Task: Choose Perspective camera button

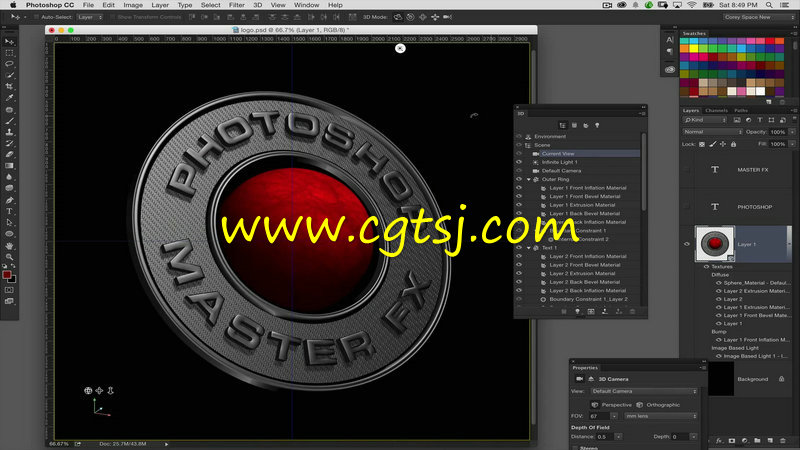Action: coord(612,405)
